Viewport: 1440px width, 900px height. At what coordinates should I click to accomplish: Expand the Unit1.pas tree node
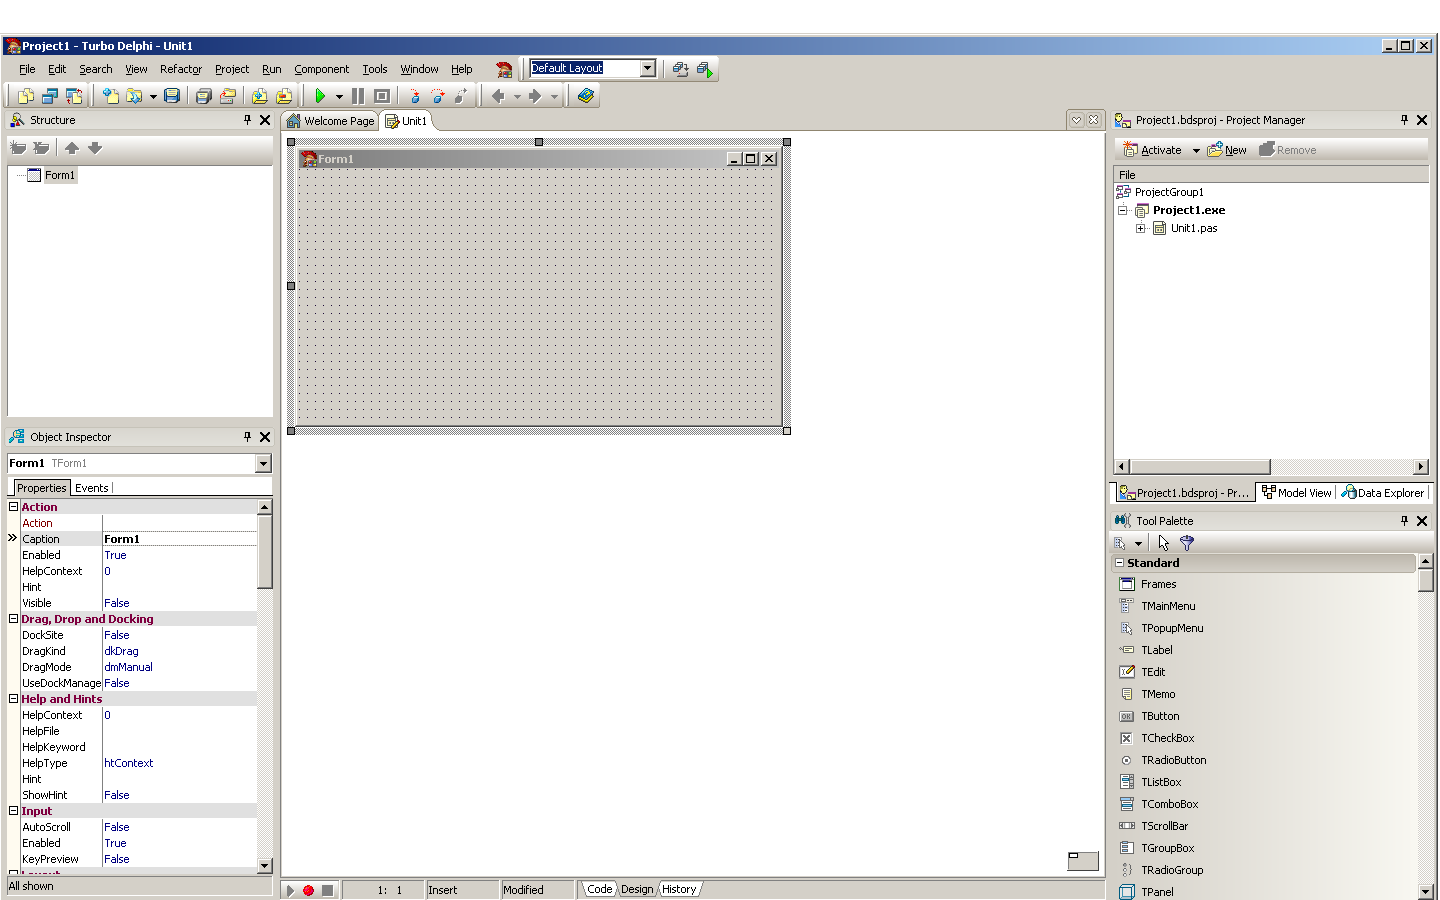[1141, 228]
